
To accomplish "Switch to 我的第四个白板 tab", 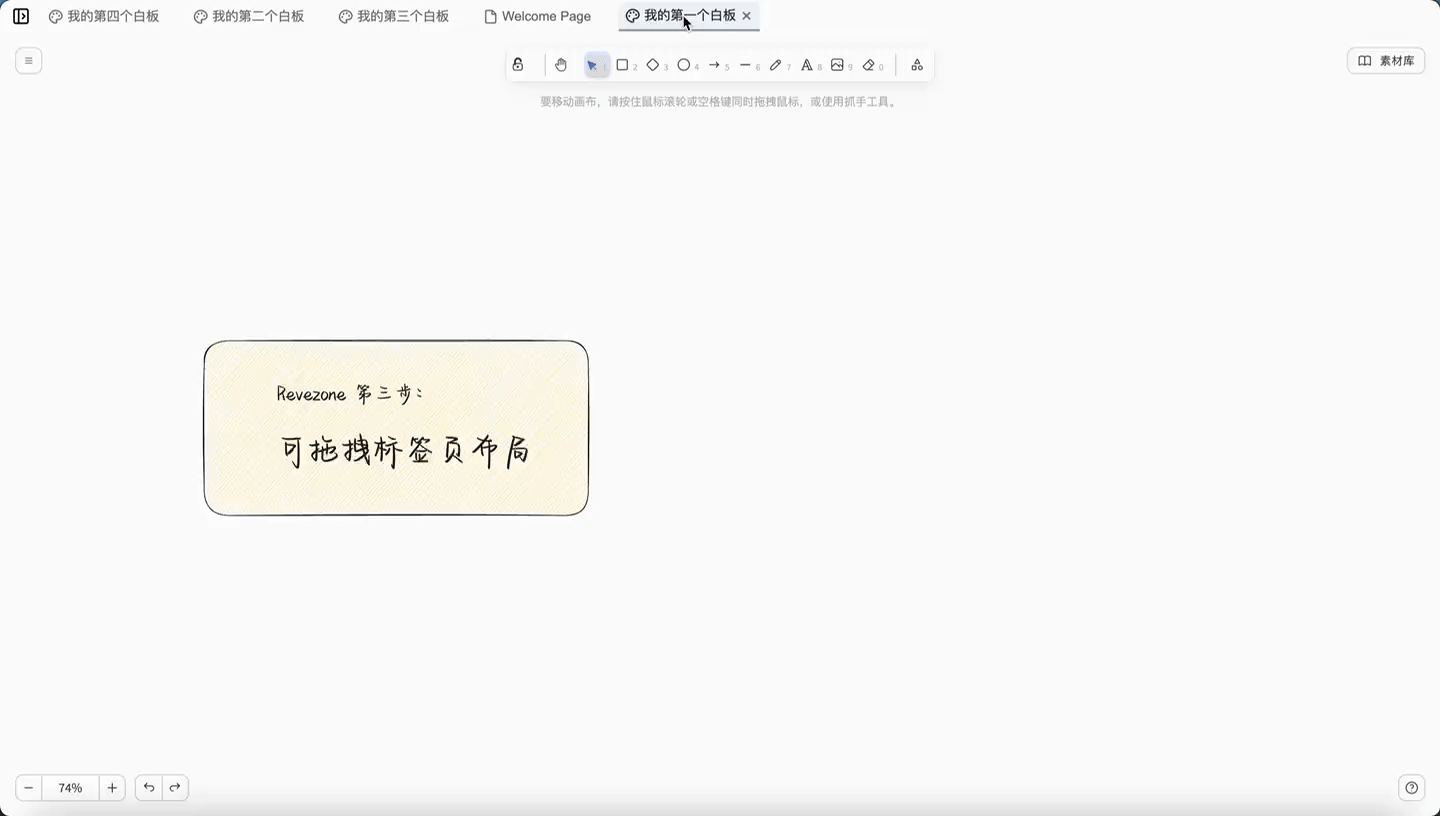I will click(104, 16).
